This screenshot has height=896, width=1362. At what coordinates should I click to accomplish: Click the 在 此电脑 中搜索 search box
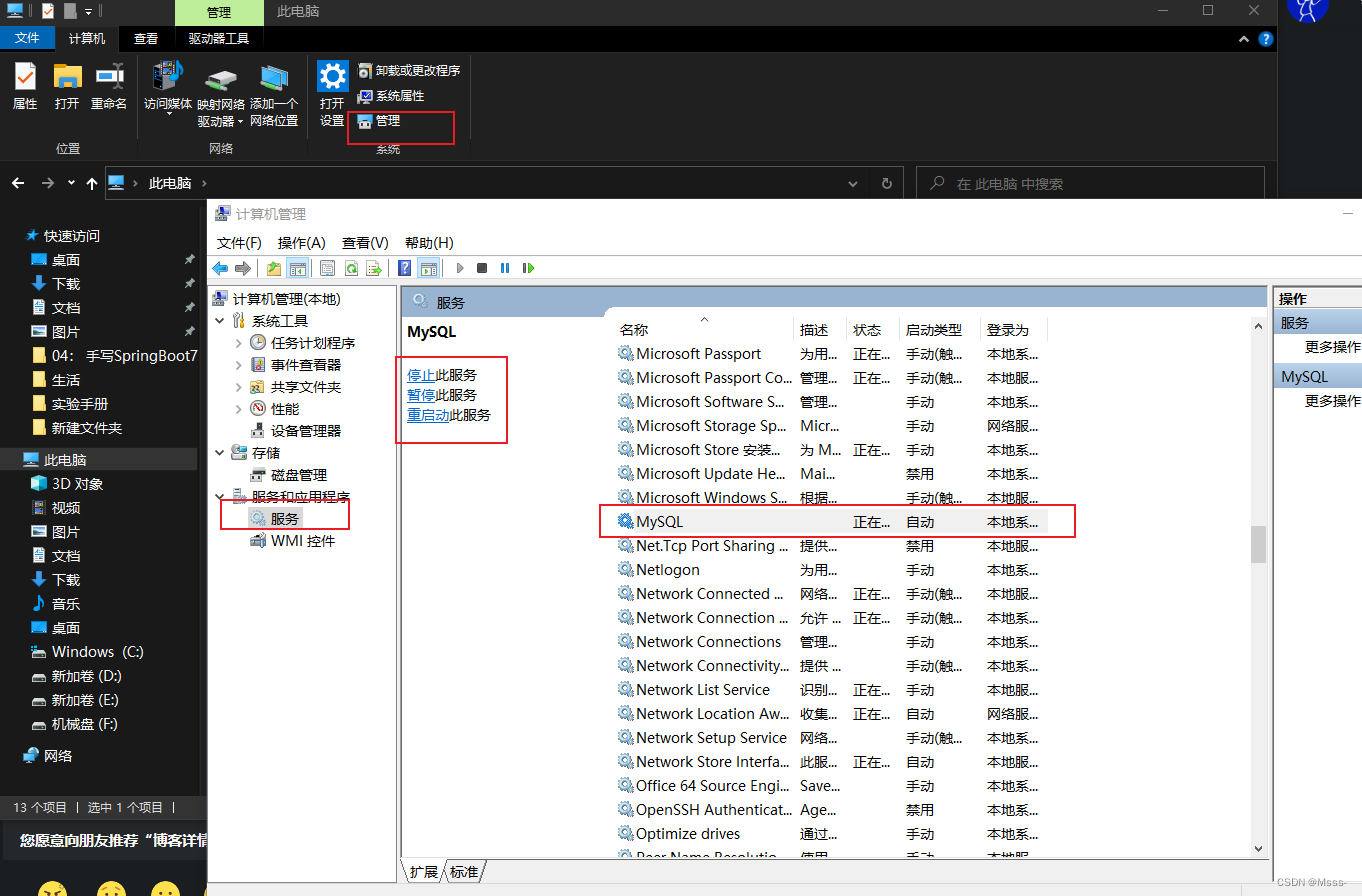click(1091, 184)
